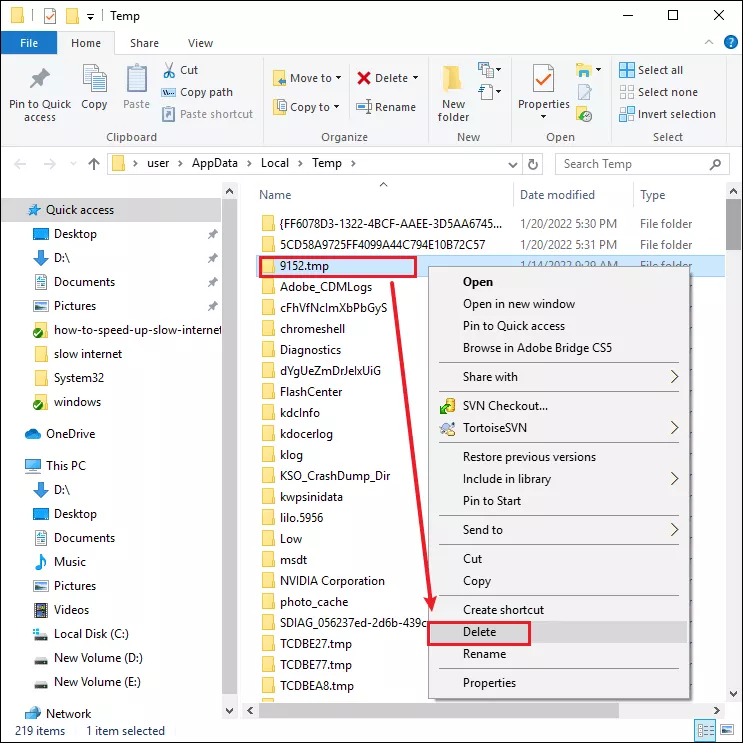The width and height of the screenshot is (743, 743).
Task: Open the ribbon Open dropdown icon
Action: coord(588,70)
